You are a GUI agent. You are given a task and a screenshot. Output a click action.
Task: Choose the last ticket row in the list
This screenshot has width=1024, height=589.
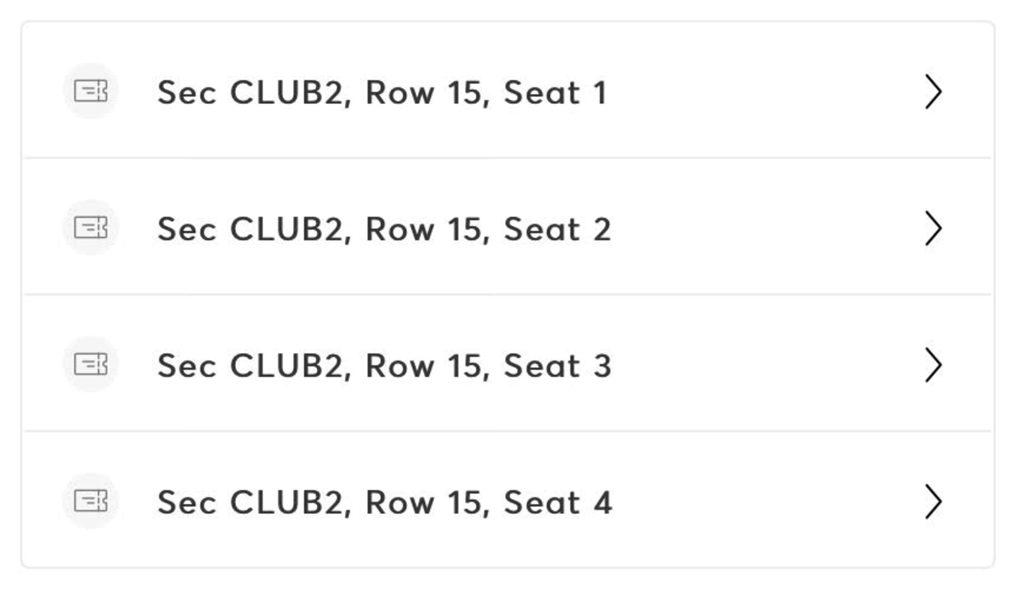(507, 500)
